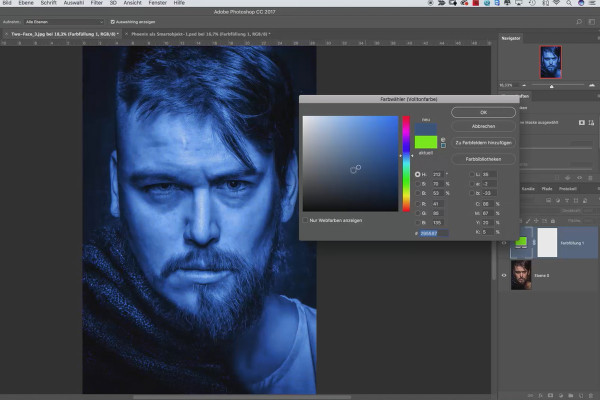
Task: Open the Ebene menu
Action: point(26,3)
